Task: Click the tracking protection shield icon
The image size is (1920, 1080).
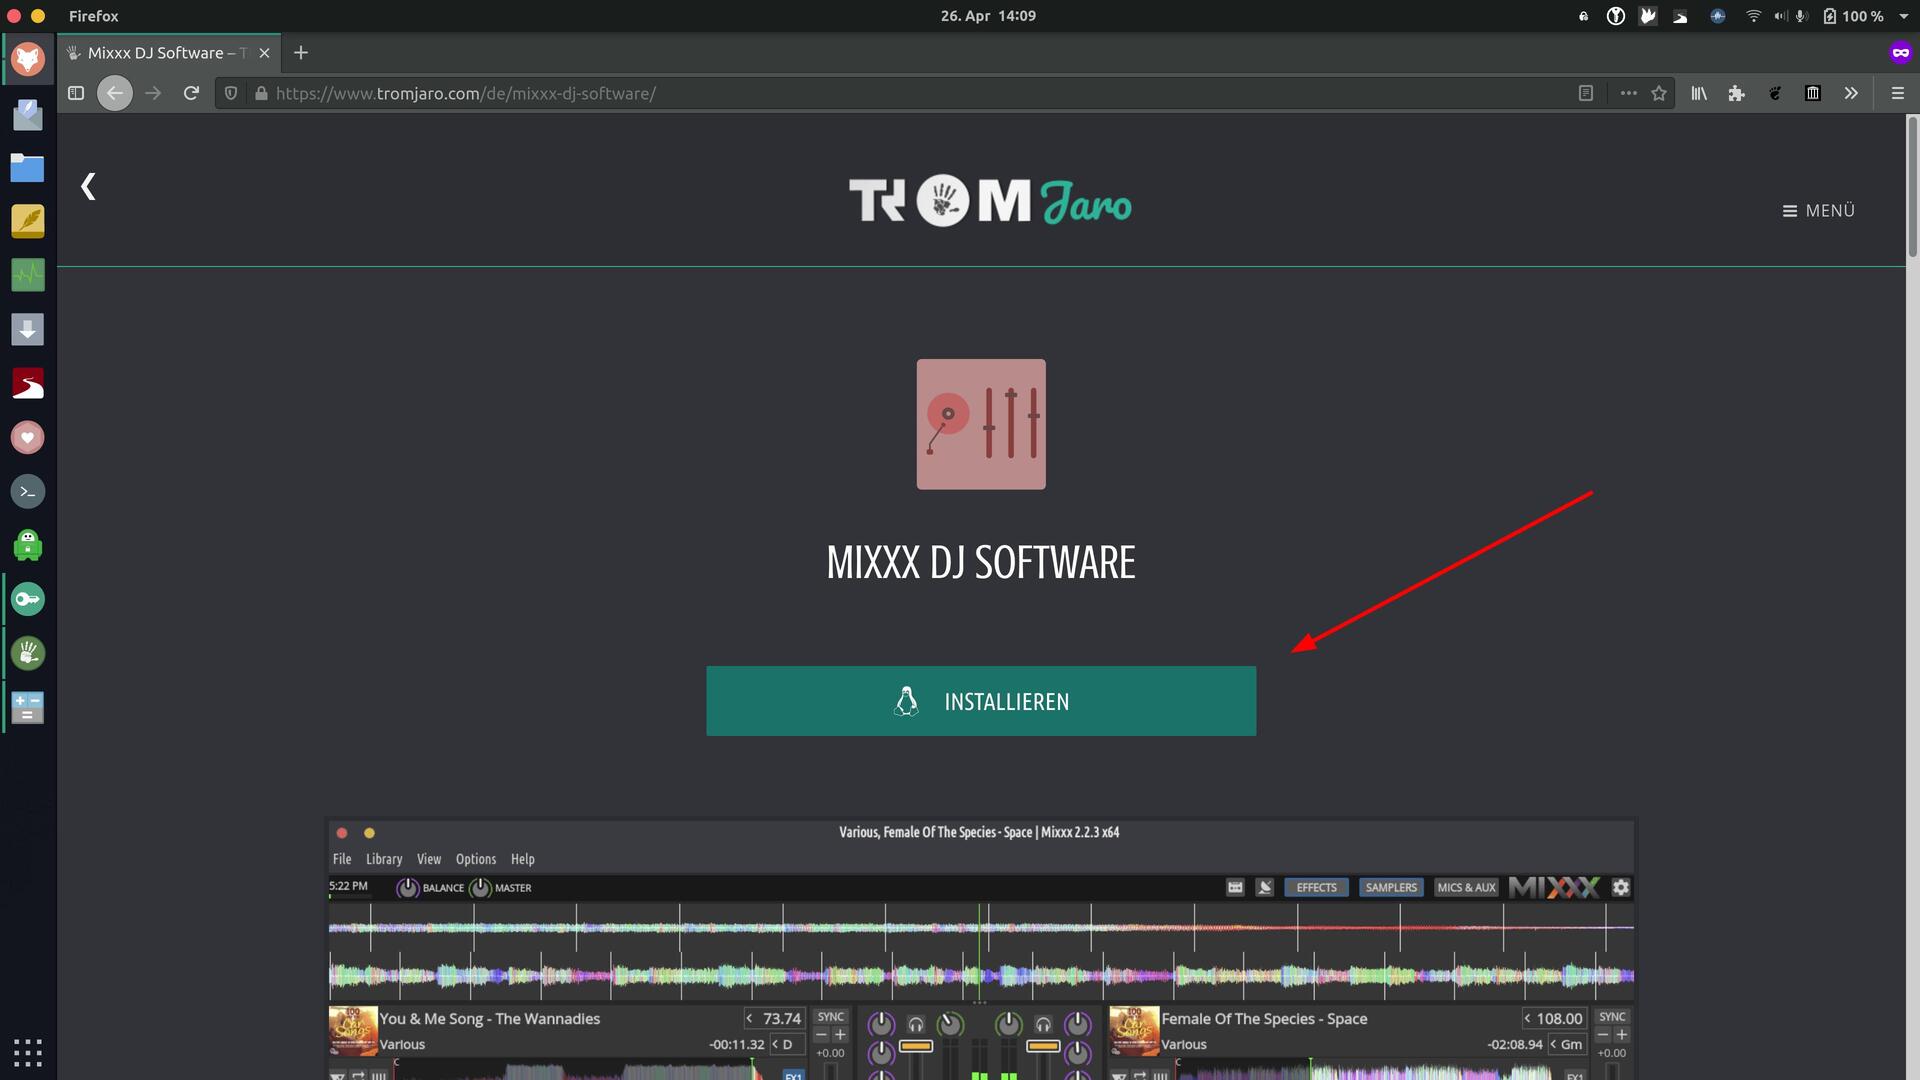Action: pos(231,93)
